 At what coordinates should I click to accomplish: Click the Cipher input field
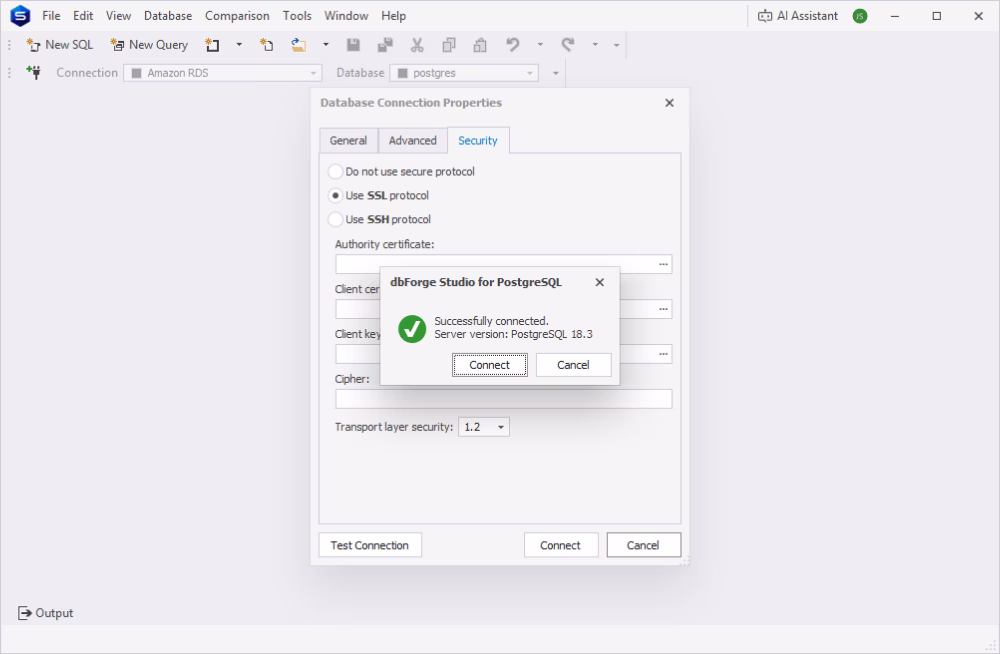(x=503, y=399)
